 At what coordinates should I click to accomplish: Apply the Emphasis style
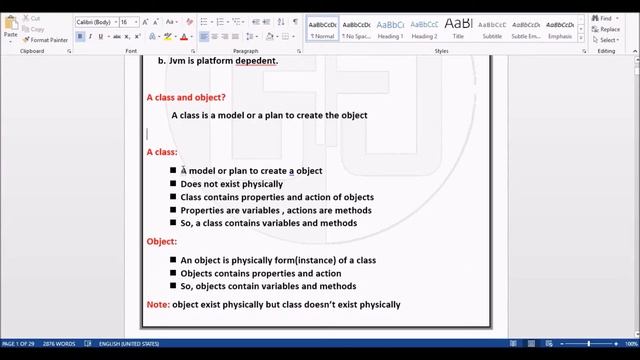point(560,29)
